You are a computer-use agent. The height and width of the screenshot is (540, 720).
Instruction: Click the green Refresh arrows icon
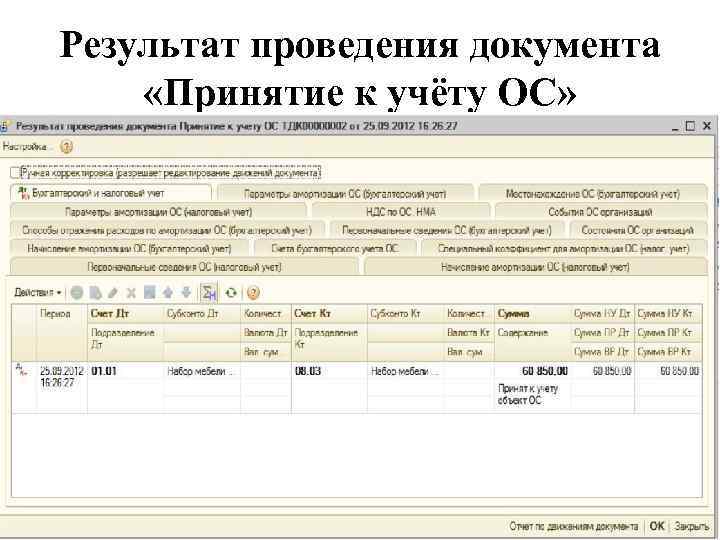(x=231, y=292)
